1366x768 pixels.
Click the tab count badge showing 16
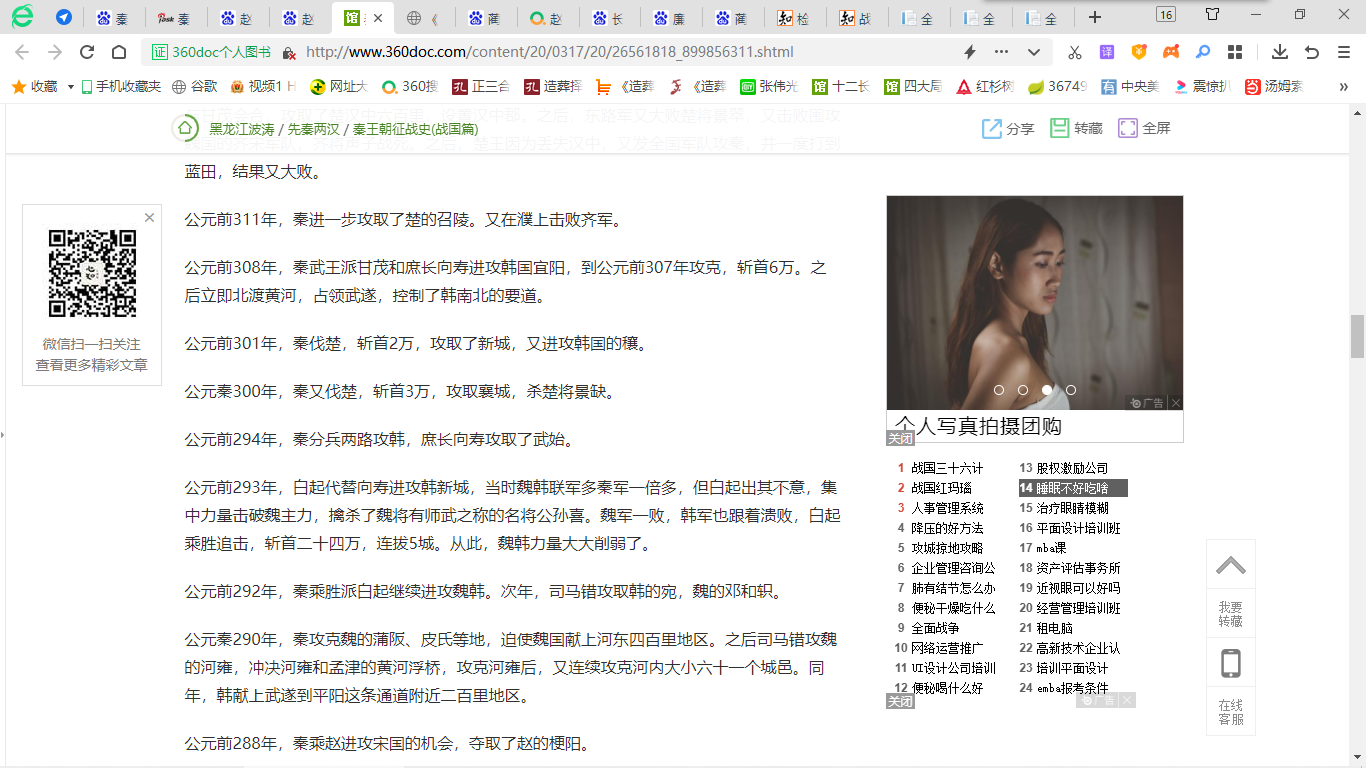coord(1165,14)
